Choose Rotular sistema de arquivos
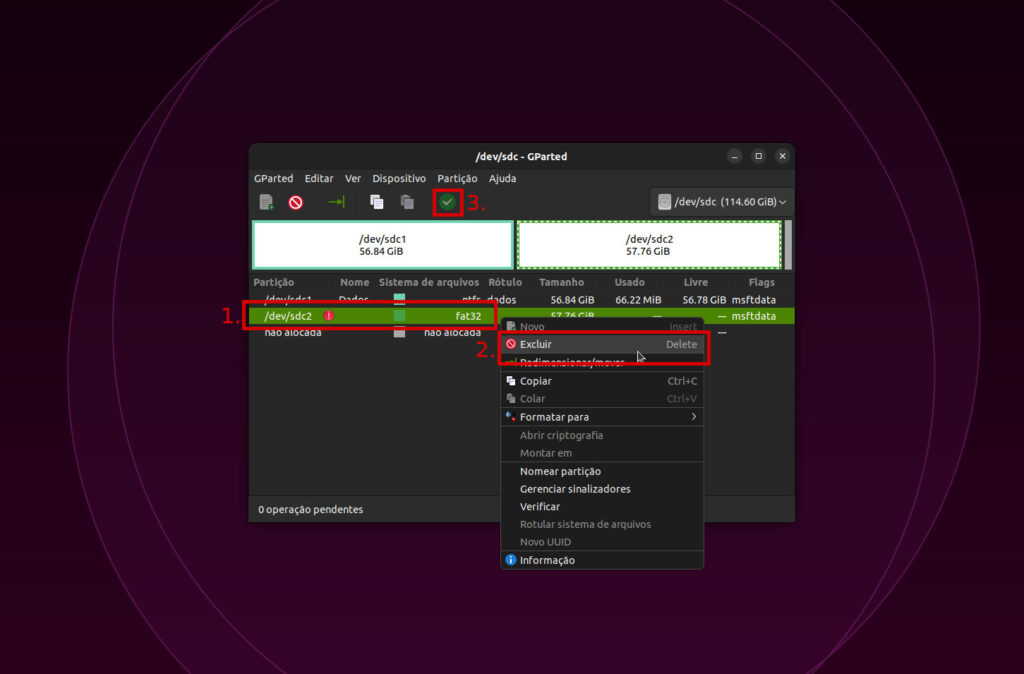Screen dimensions: 1024x674 click(602, 524)
